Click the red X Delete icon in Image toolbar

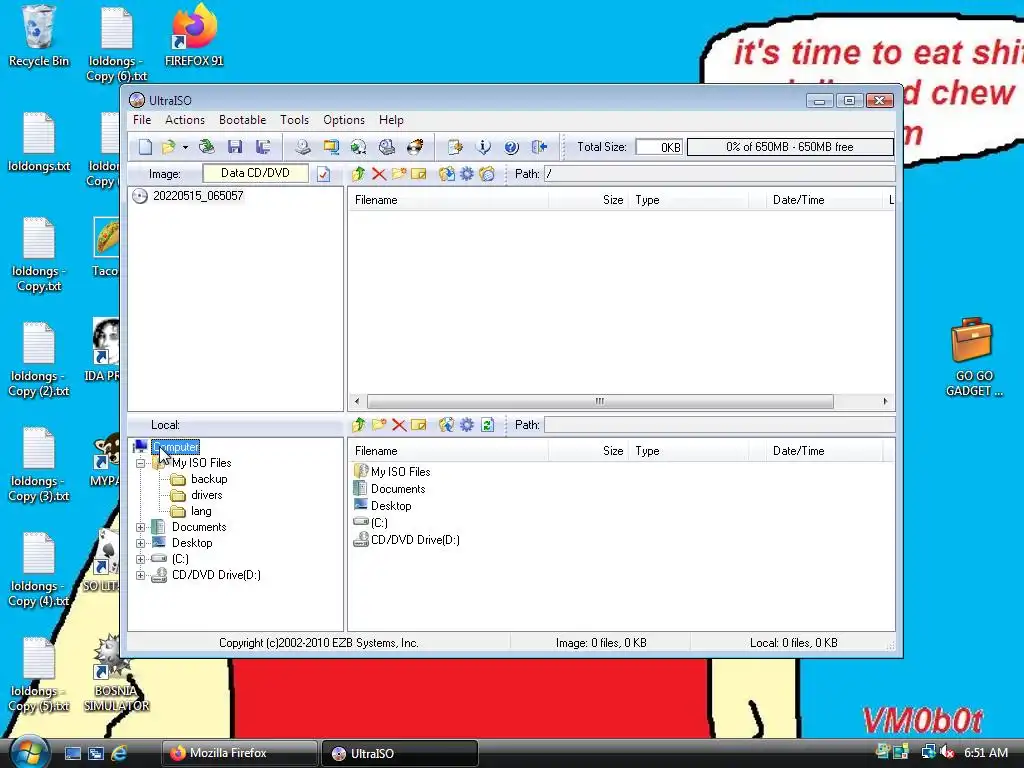click(379, 174)
